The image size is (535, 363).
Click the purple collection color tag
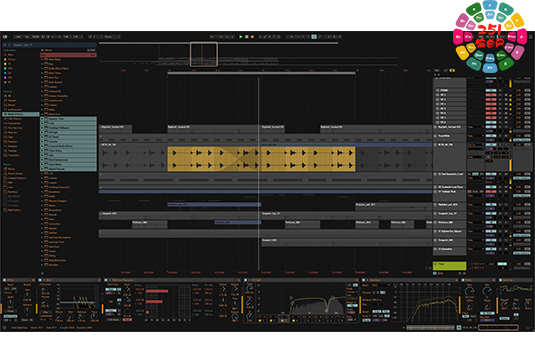5,77
